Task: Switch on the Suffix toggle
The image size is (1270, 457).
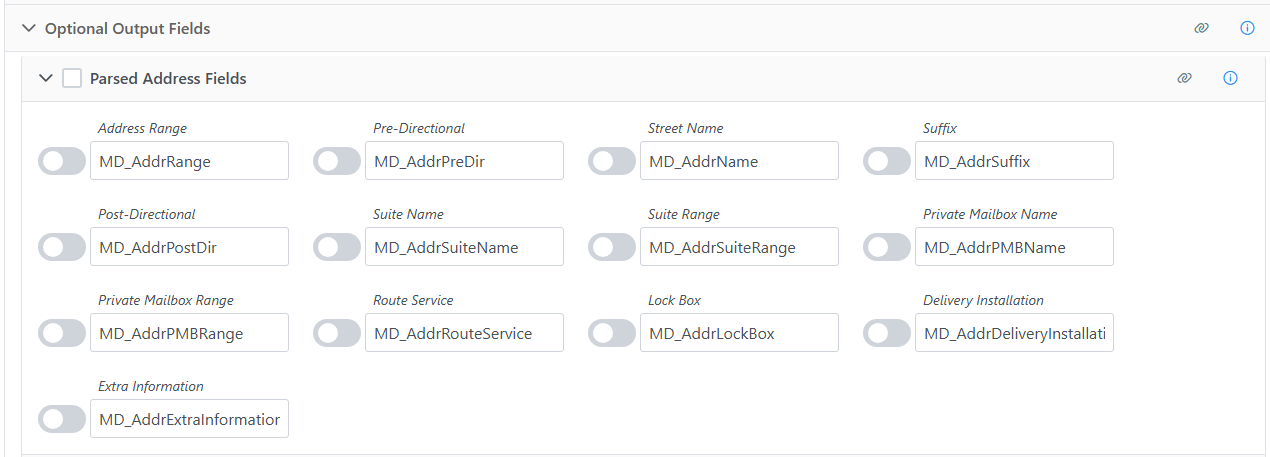Action: tap(887, 161)
